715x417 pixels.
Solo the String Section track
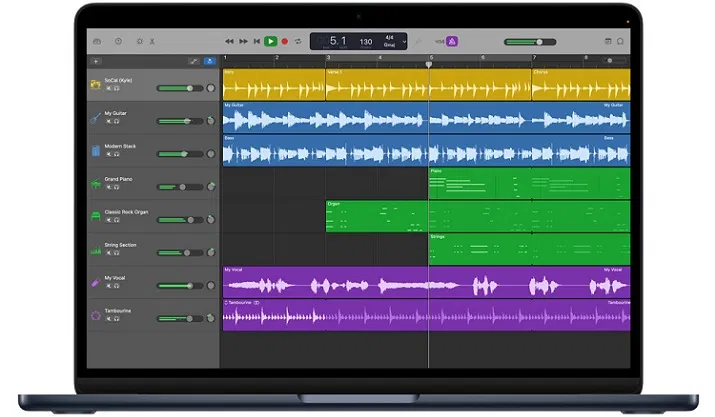117,253
